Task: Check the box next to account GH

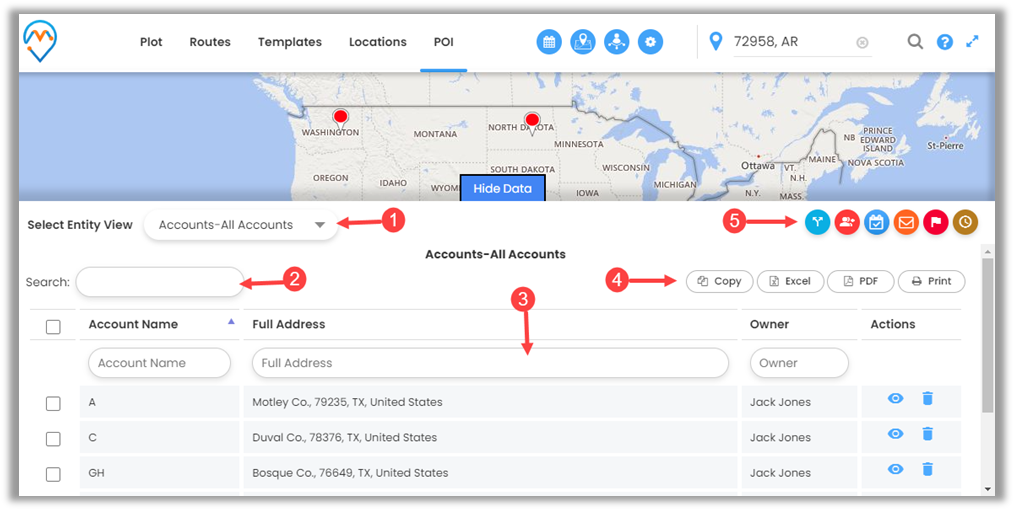Action: tap(54, 474)
